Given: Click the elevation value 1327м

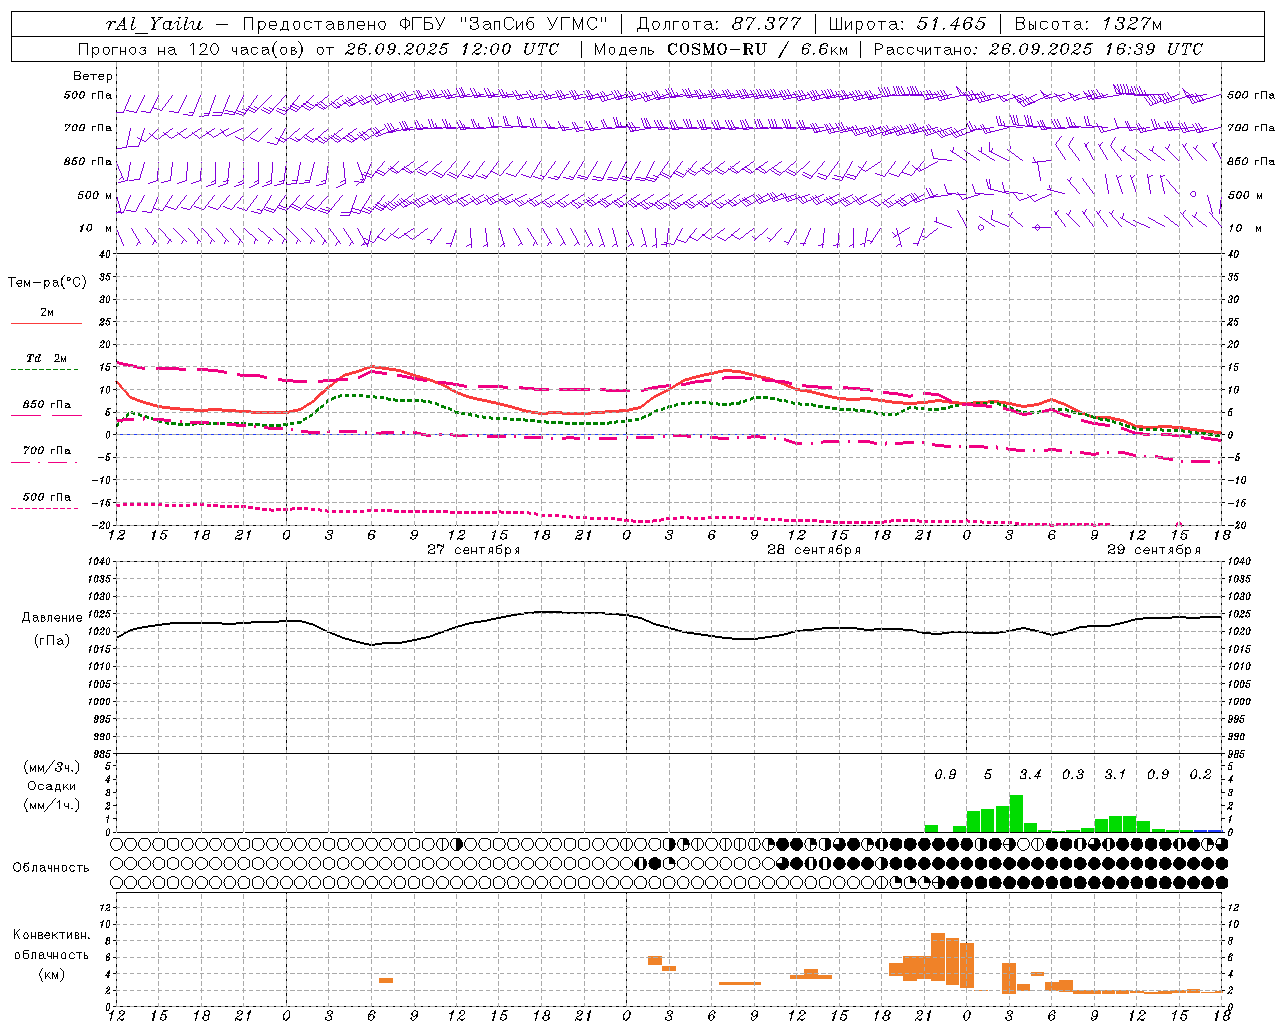Looking at the screenshot, I should click(x=1132, y=24).
